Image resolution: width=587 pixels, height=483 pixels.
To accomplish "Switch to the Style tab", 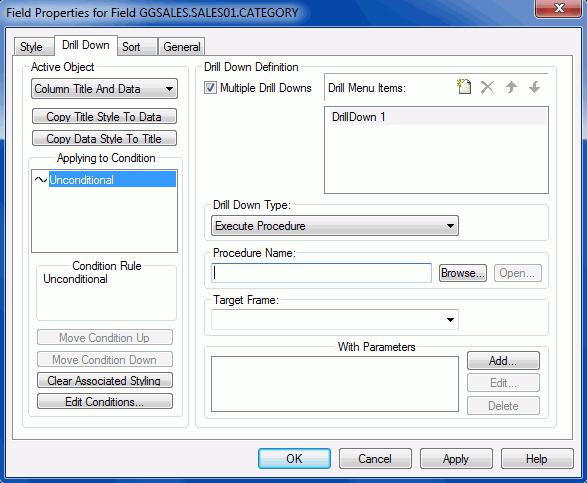I will click(x=32, y=47).
